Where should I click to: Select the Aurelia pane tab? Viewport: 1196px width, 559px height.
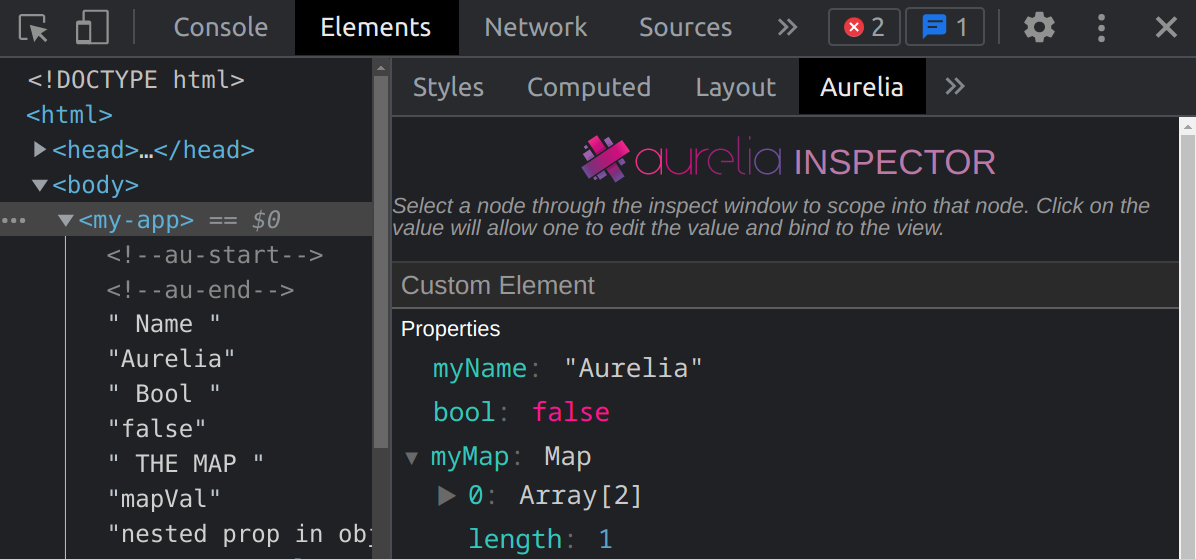pyautogui.click(x=862, y=87)
